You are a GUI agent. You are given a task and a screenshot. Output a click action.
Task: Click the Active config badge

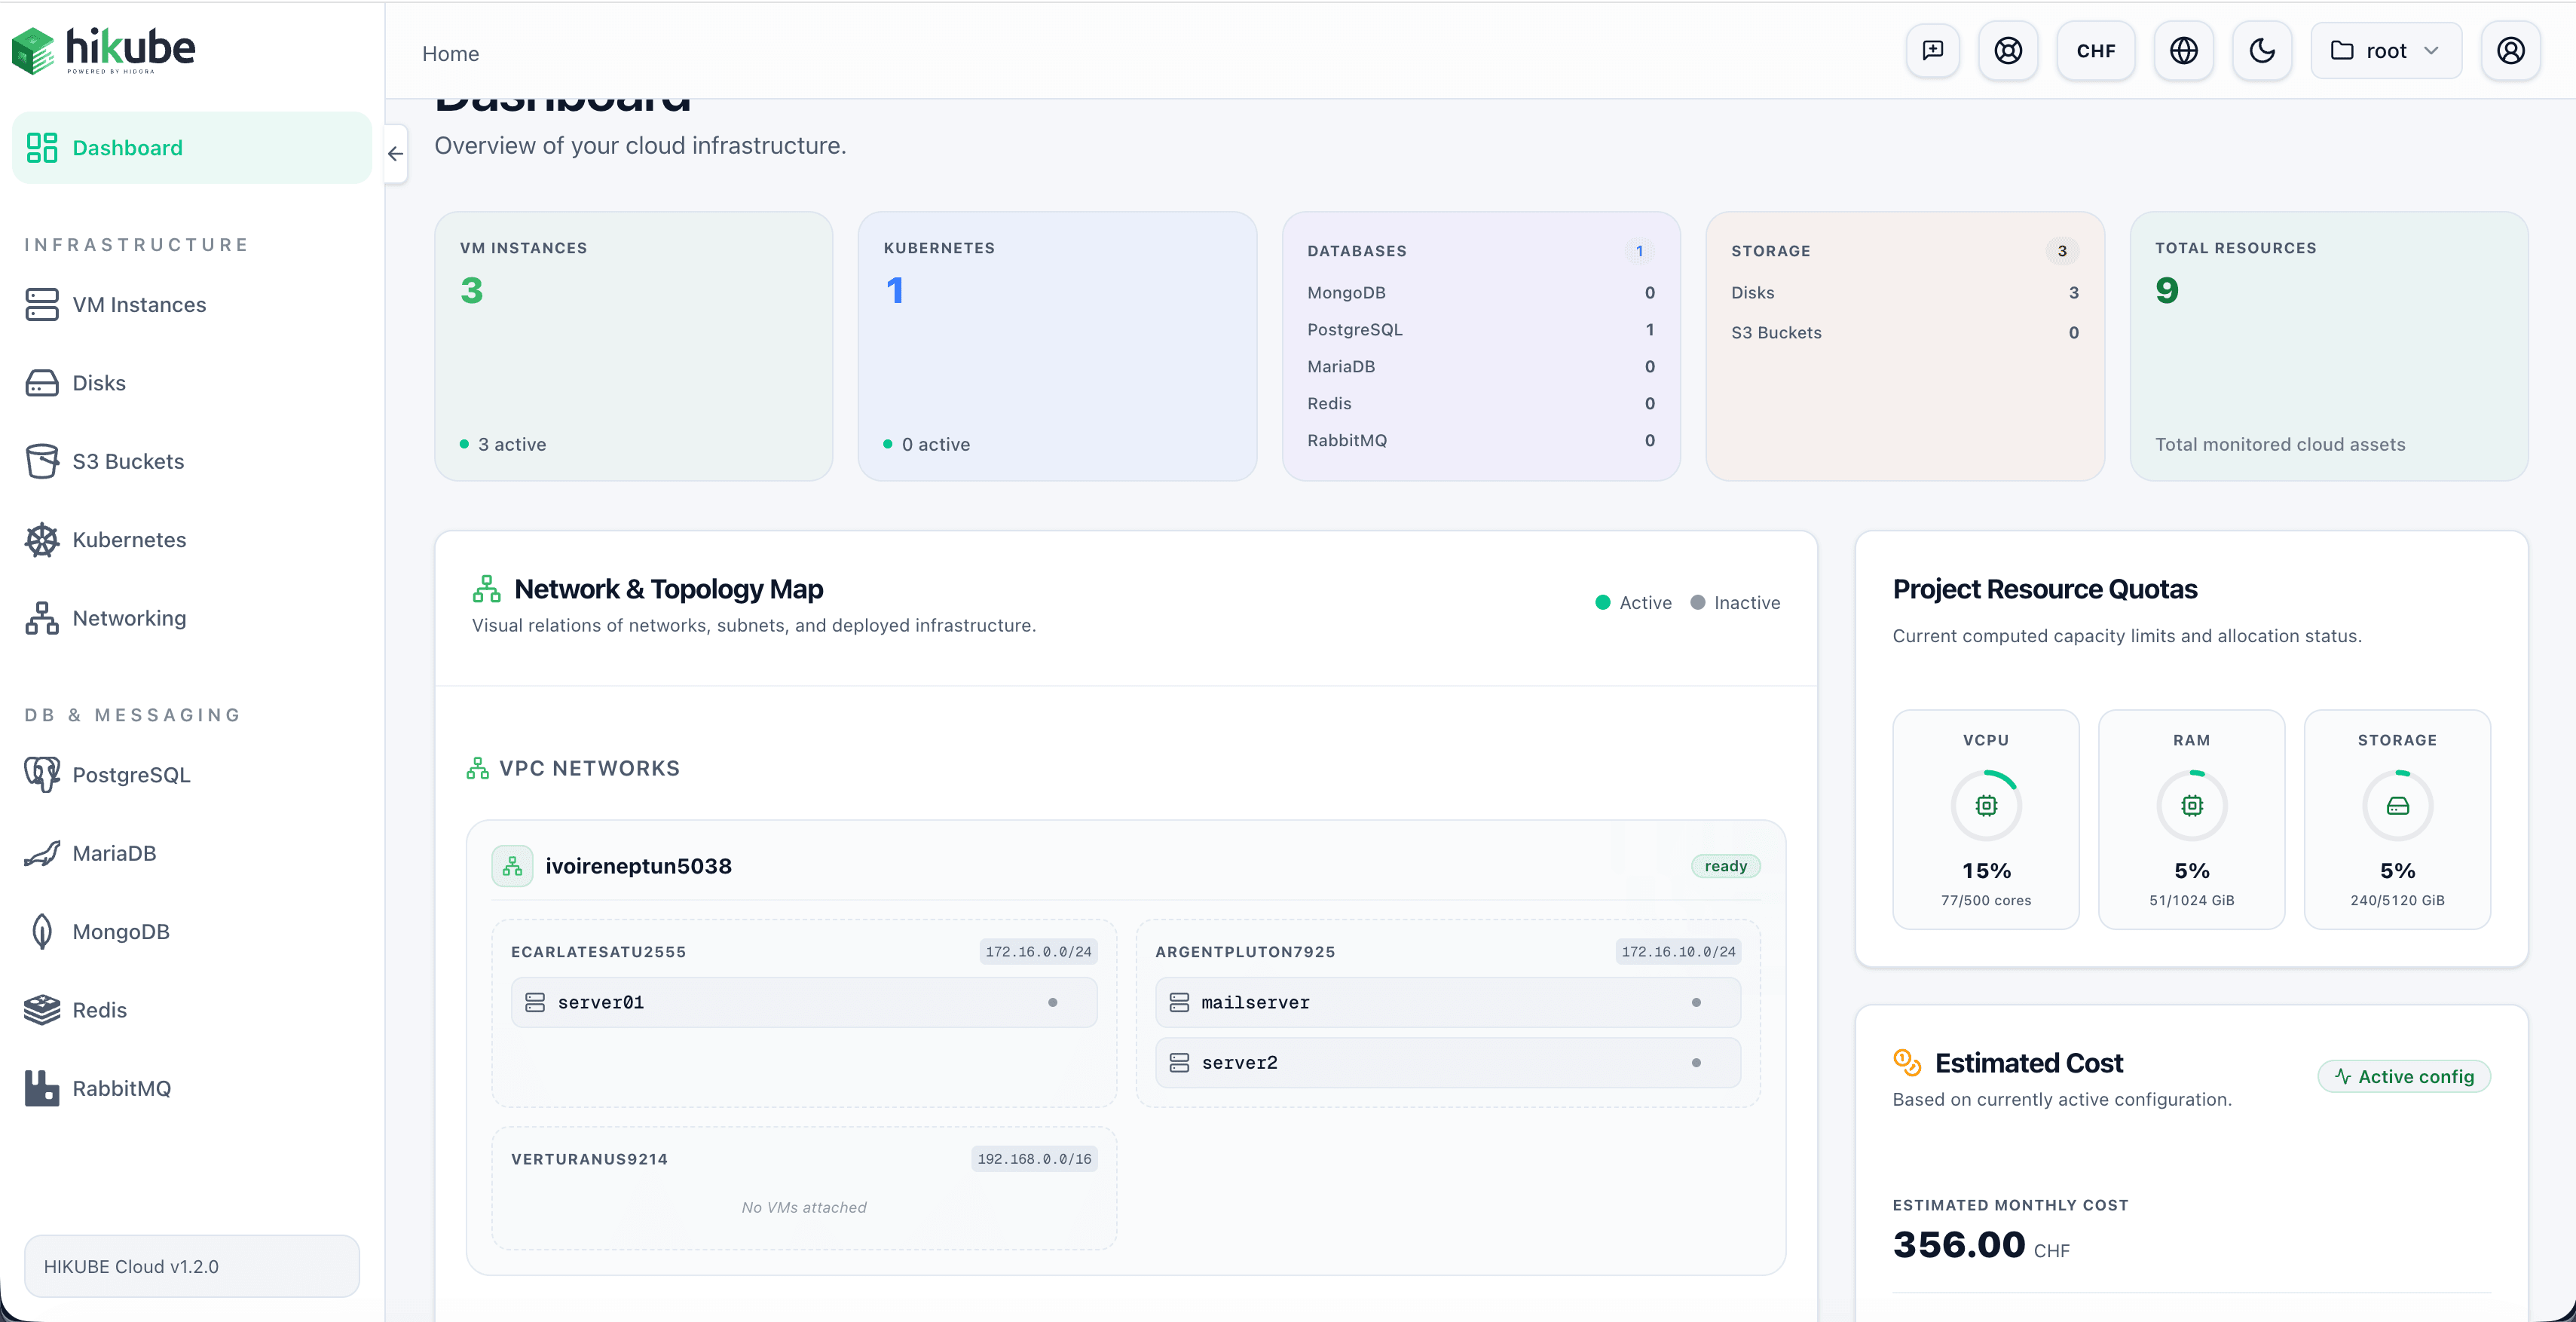[2404, 1076]
